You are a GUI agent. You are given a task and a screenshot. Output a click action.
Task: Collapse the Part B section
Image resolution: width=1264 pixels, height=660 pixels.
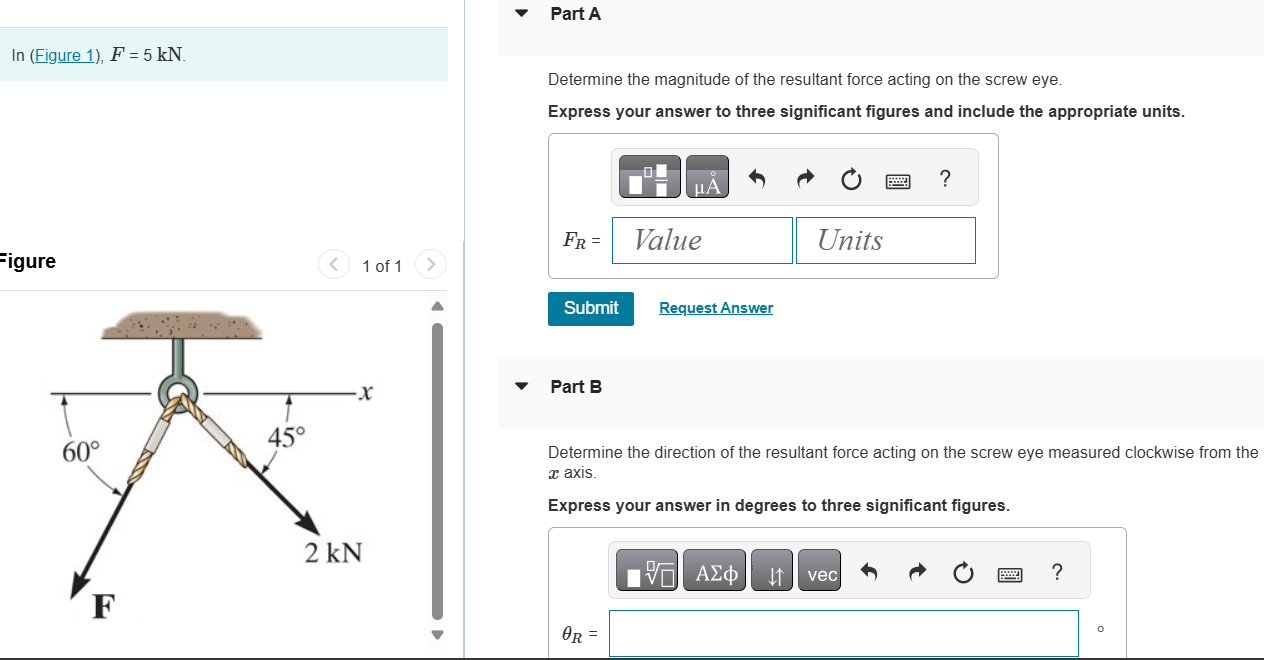click(520, 387)
